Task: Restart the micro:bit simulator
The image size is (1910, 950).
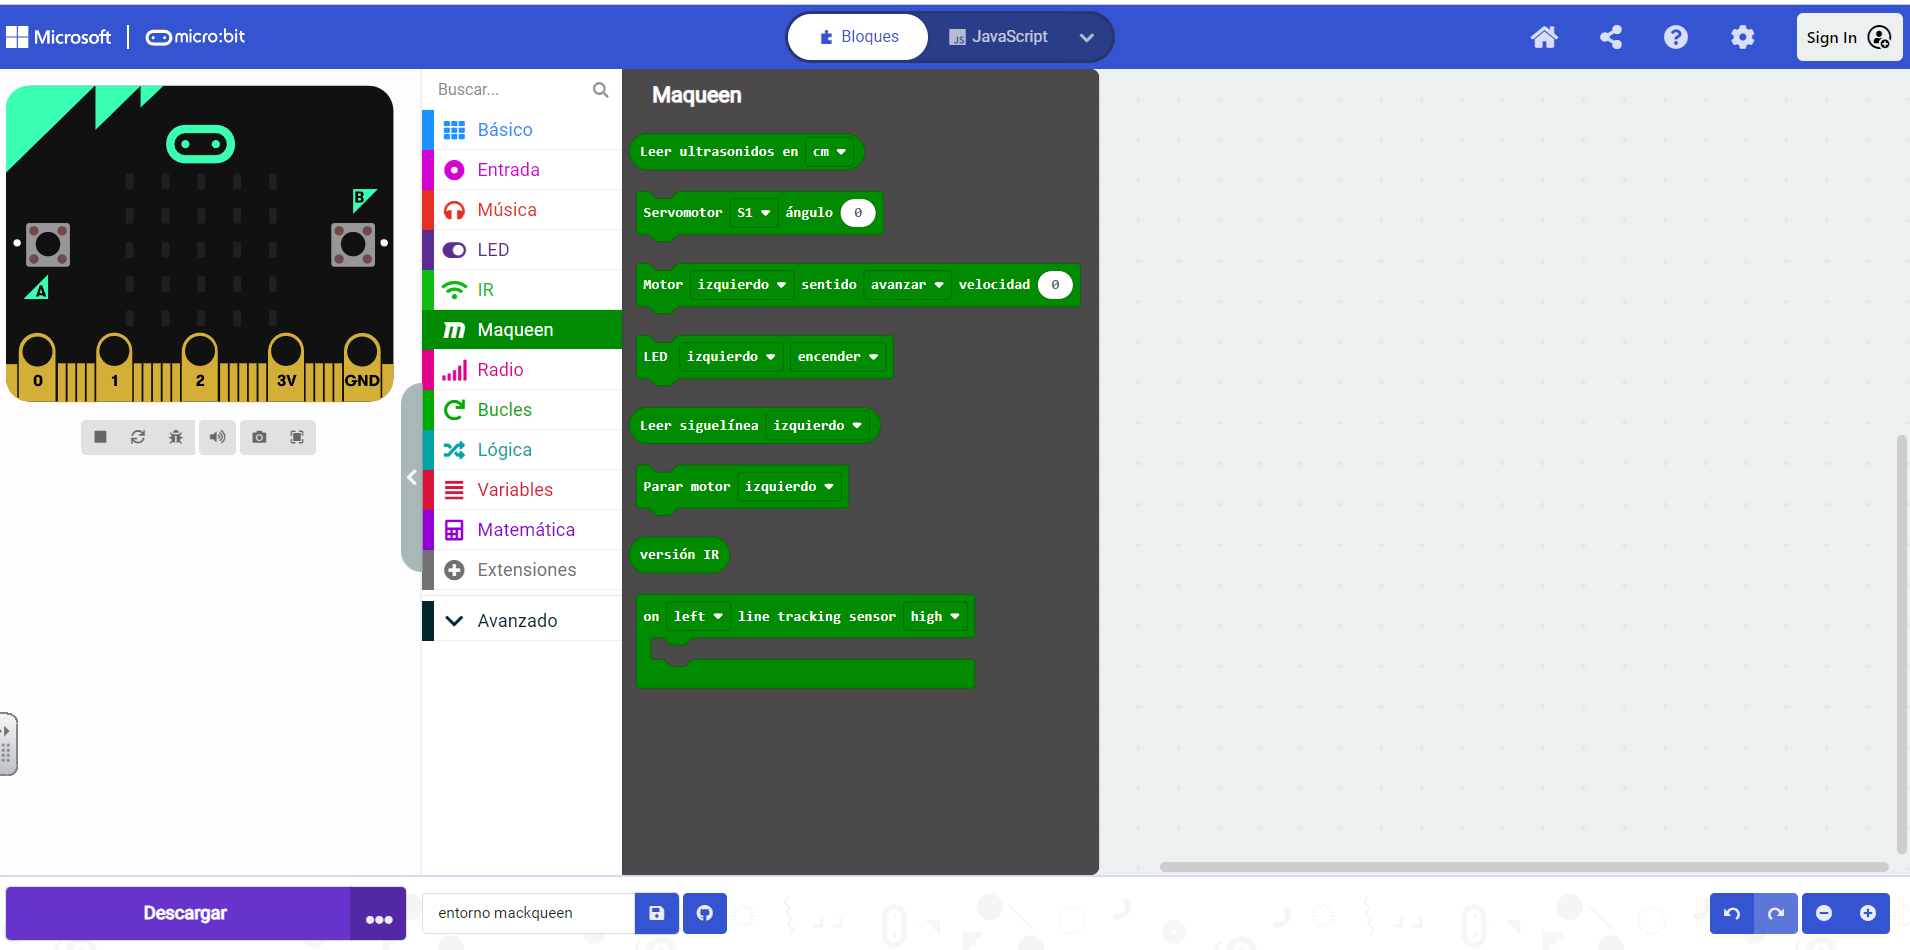Action: [138, 437]
